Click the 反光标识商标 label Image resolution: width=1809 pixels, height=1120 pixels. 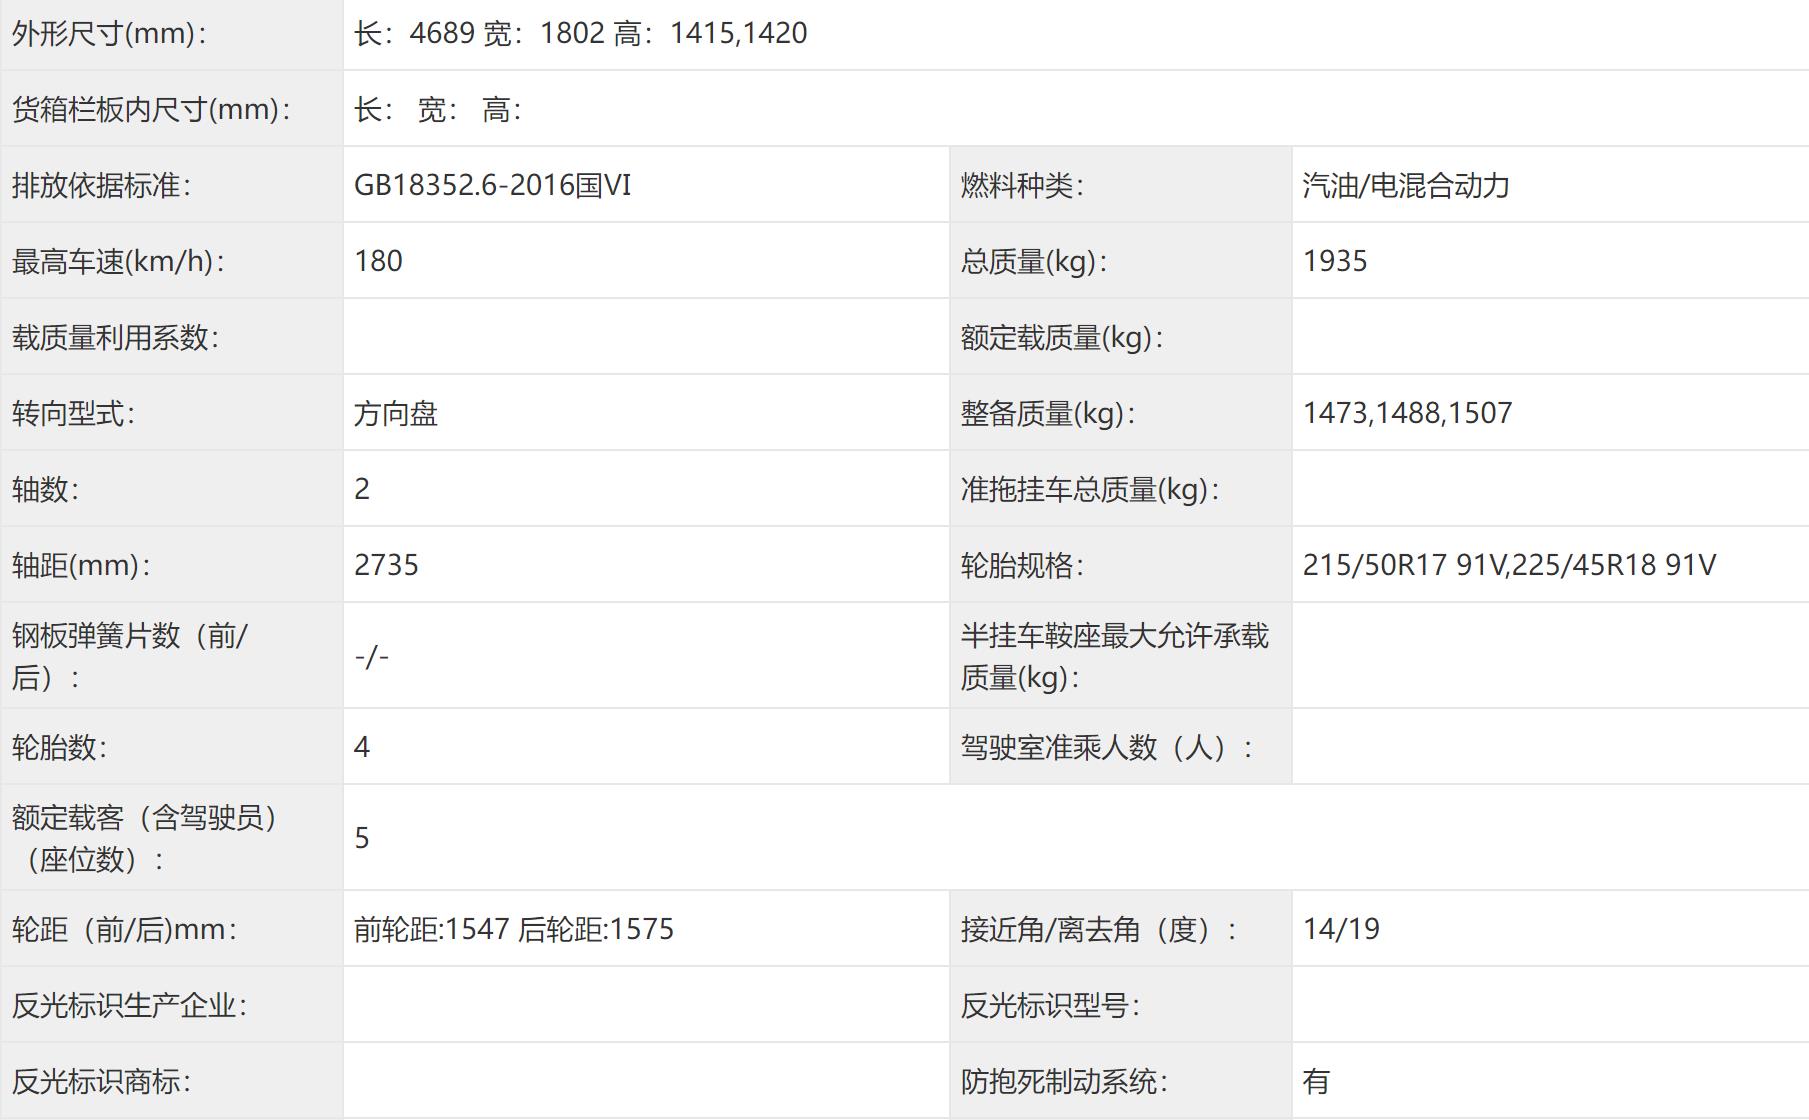tap(102, 1081)
